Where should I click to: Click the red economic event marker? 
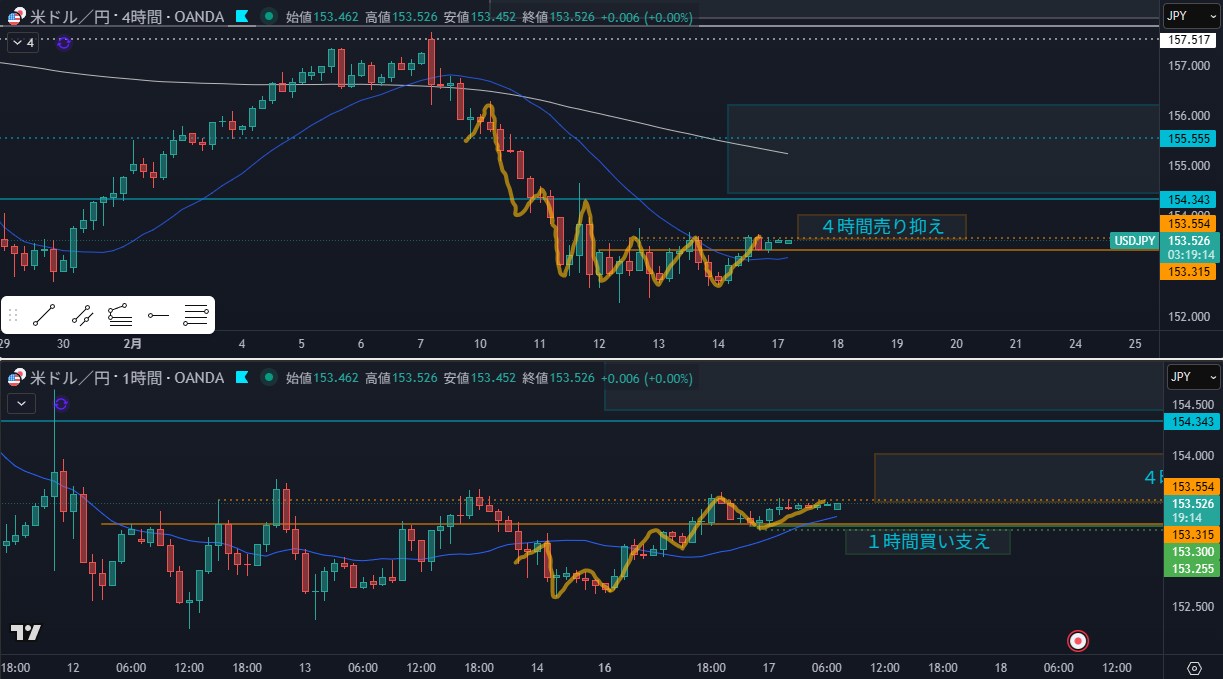(x=1078, y=641)
